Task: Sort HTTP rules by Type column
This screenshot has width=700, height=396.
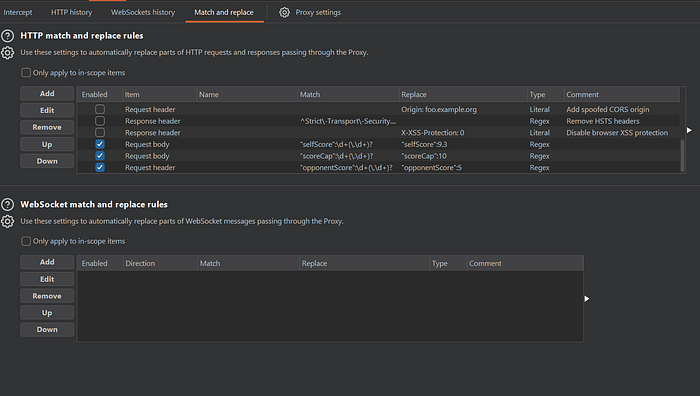Action: coord(546,95)
